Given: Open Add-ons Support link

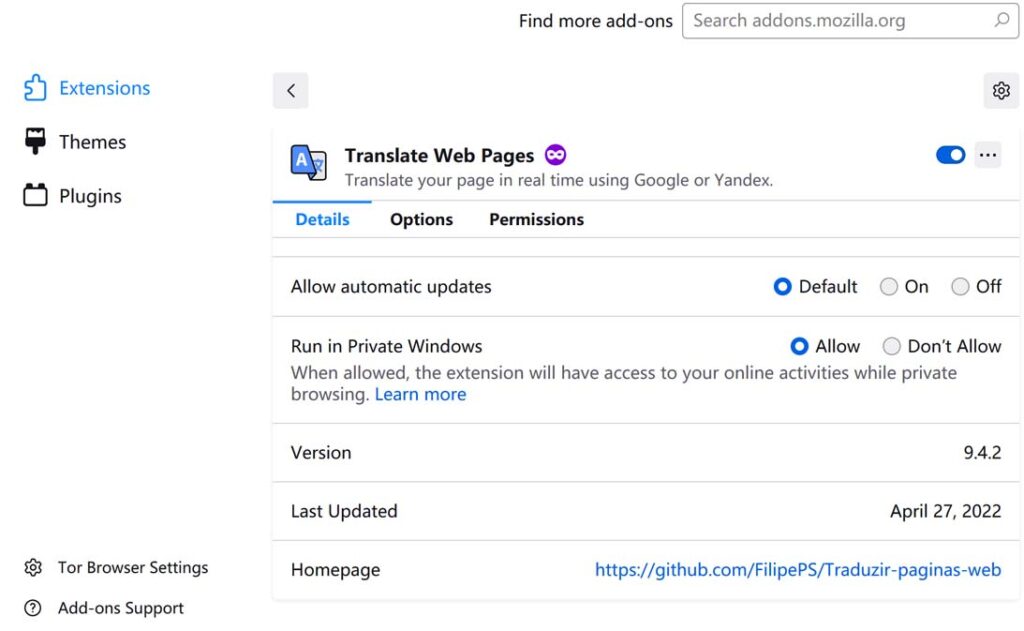Looking at the screenshot, I should tap(121, 607).
